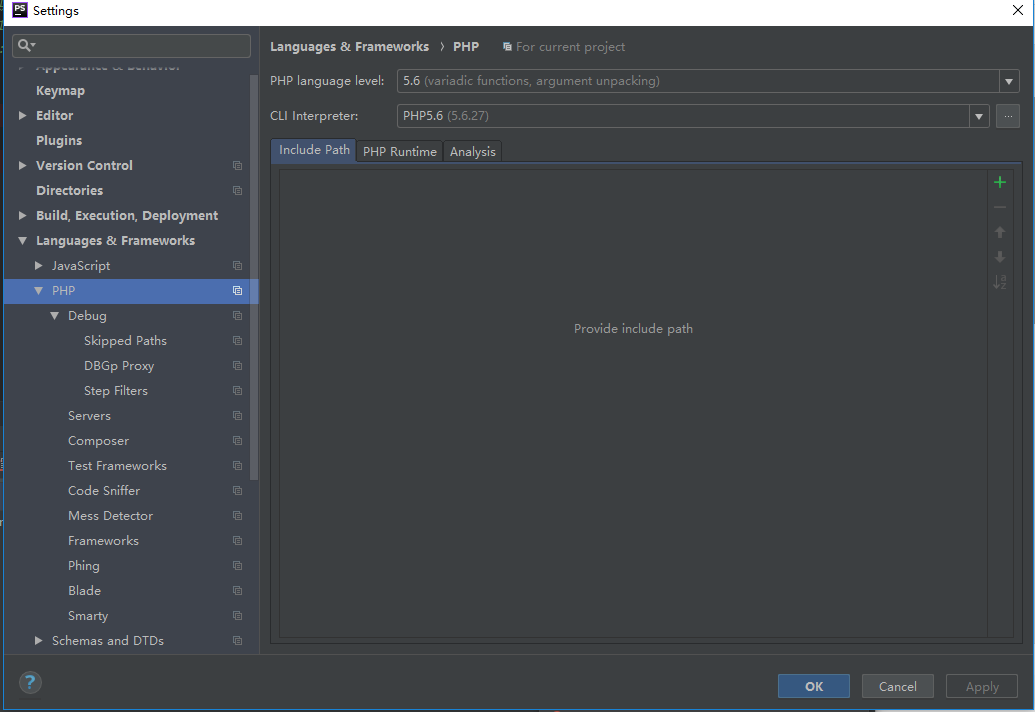The image size is (1035, 712).
Task: Click the Cancel button
Action: pos(898,686)
